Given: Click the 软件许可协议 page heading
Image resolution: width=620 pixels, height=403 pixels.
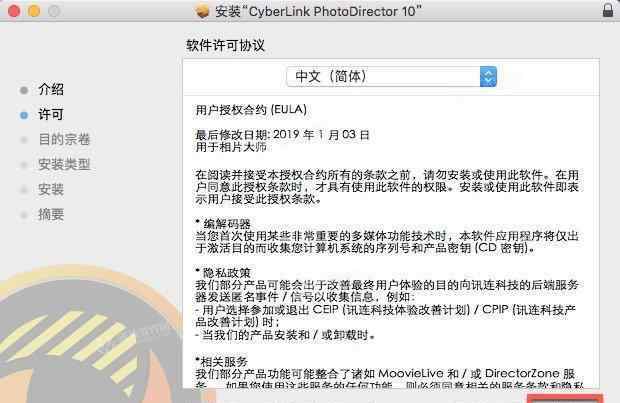Looking at the screenshot, I should [225, 45].
